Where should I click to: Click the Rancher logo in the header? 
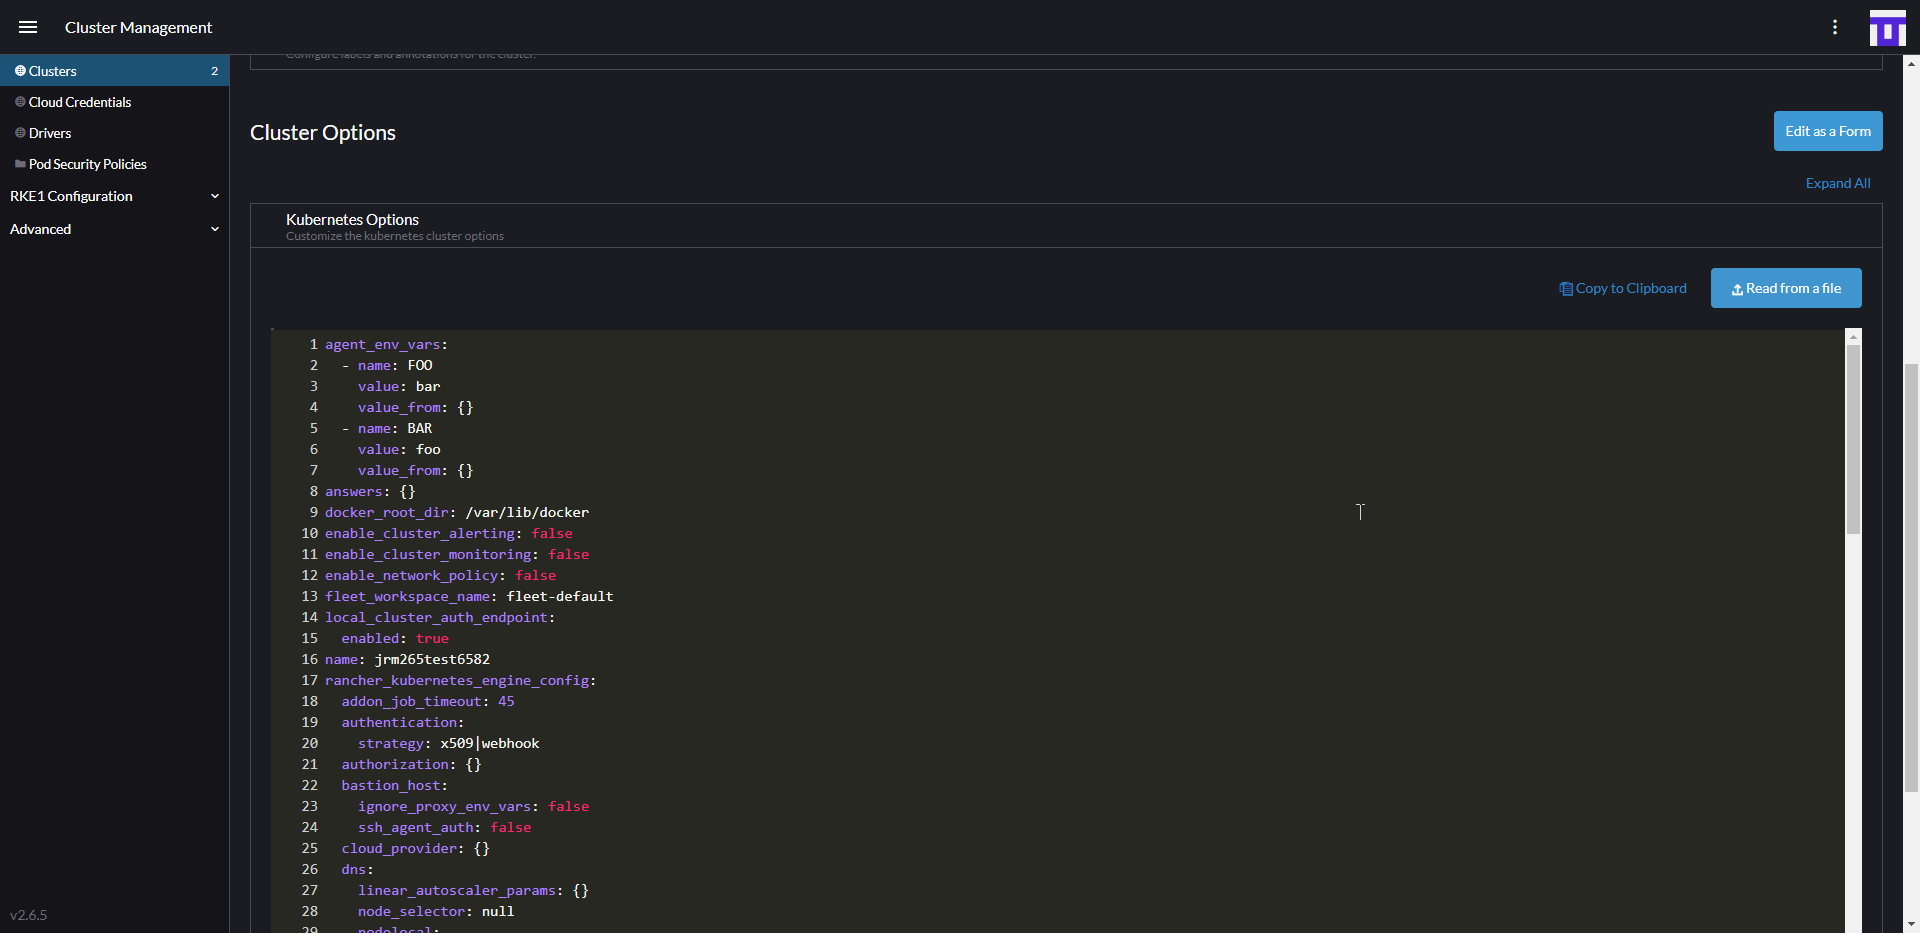pyautogui.click(x=1888, y=27)
